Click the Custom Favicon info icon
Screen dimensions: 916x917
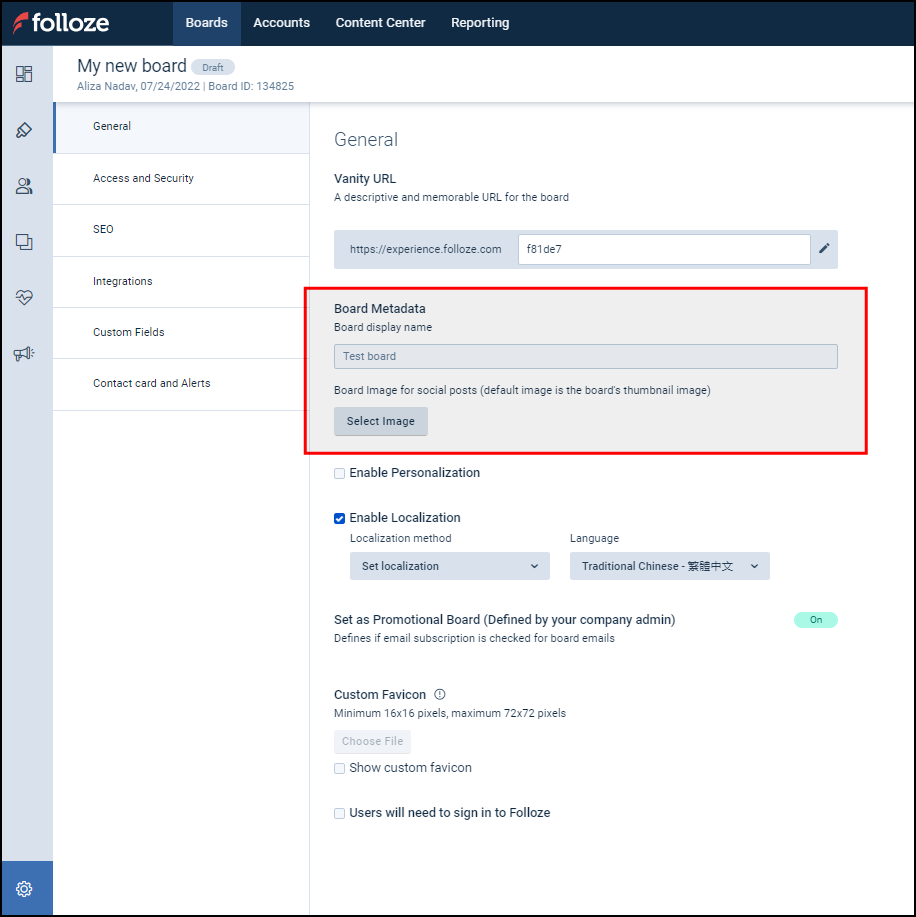[439, 694]
